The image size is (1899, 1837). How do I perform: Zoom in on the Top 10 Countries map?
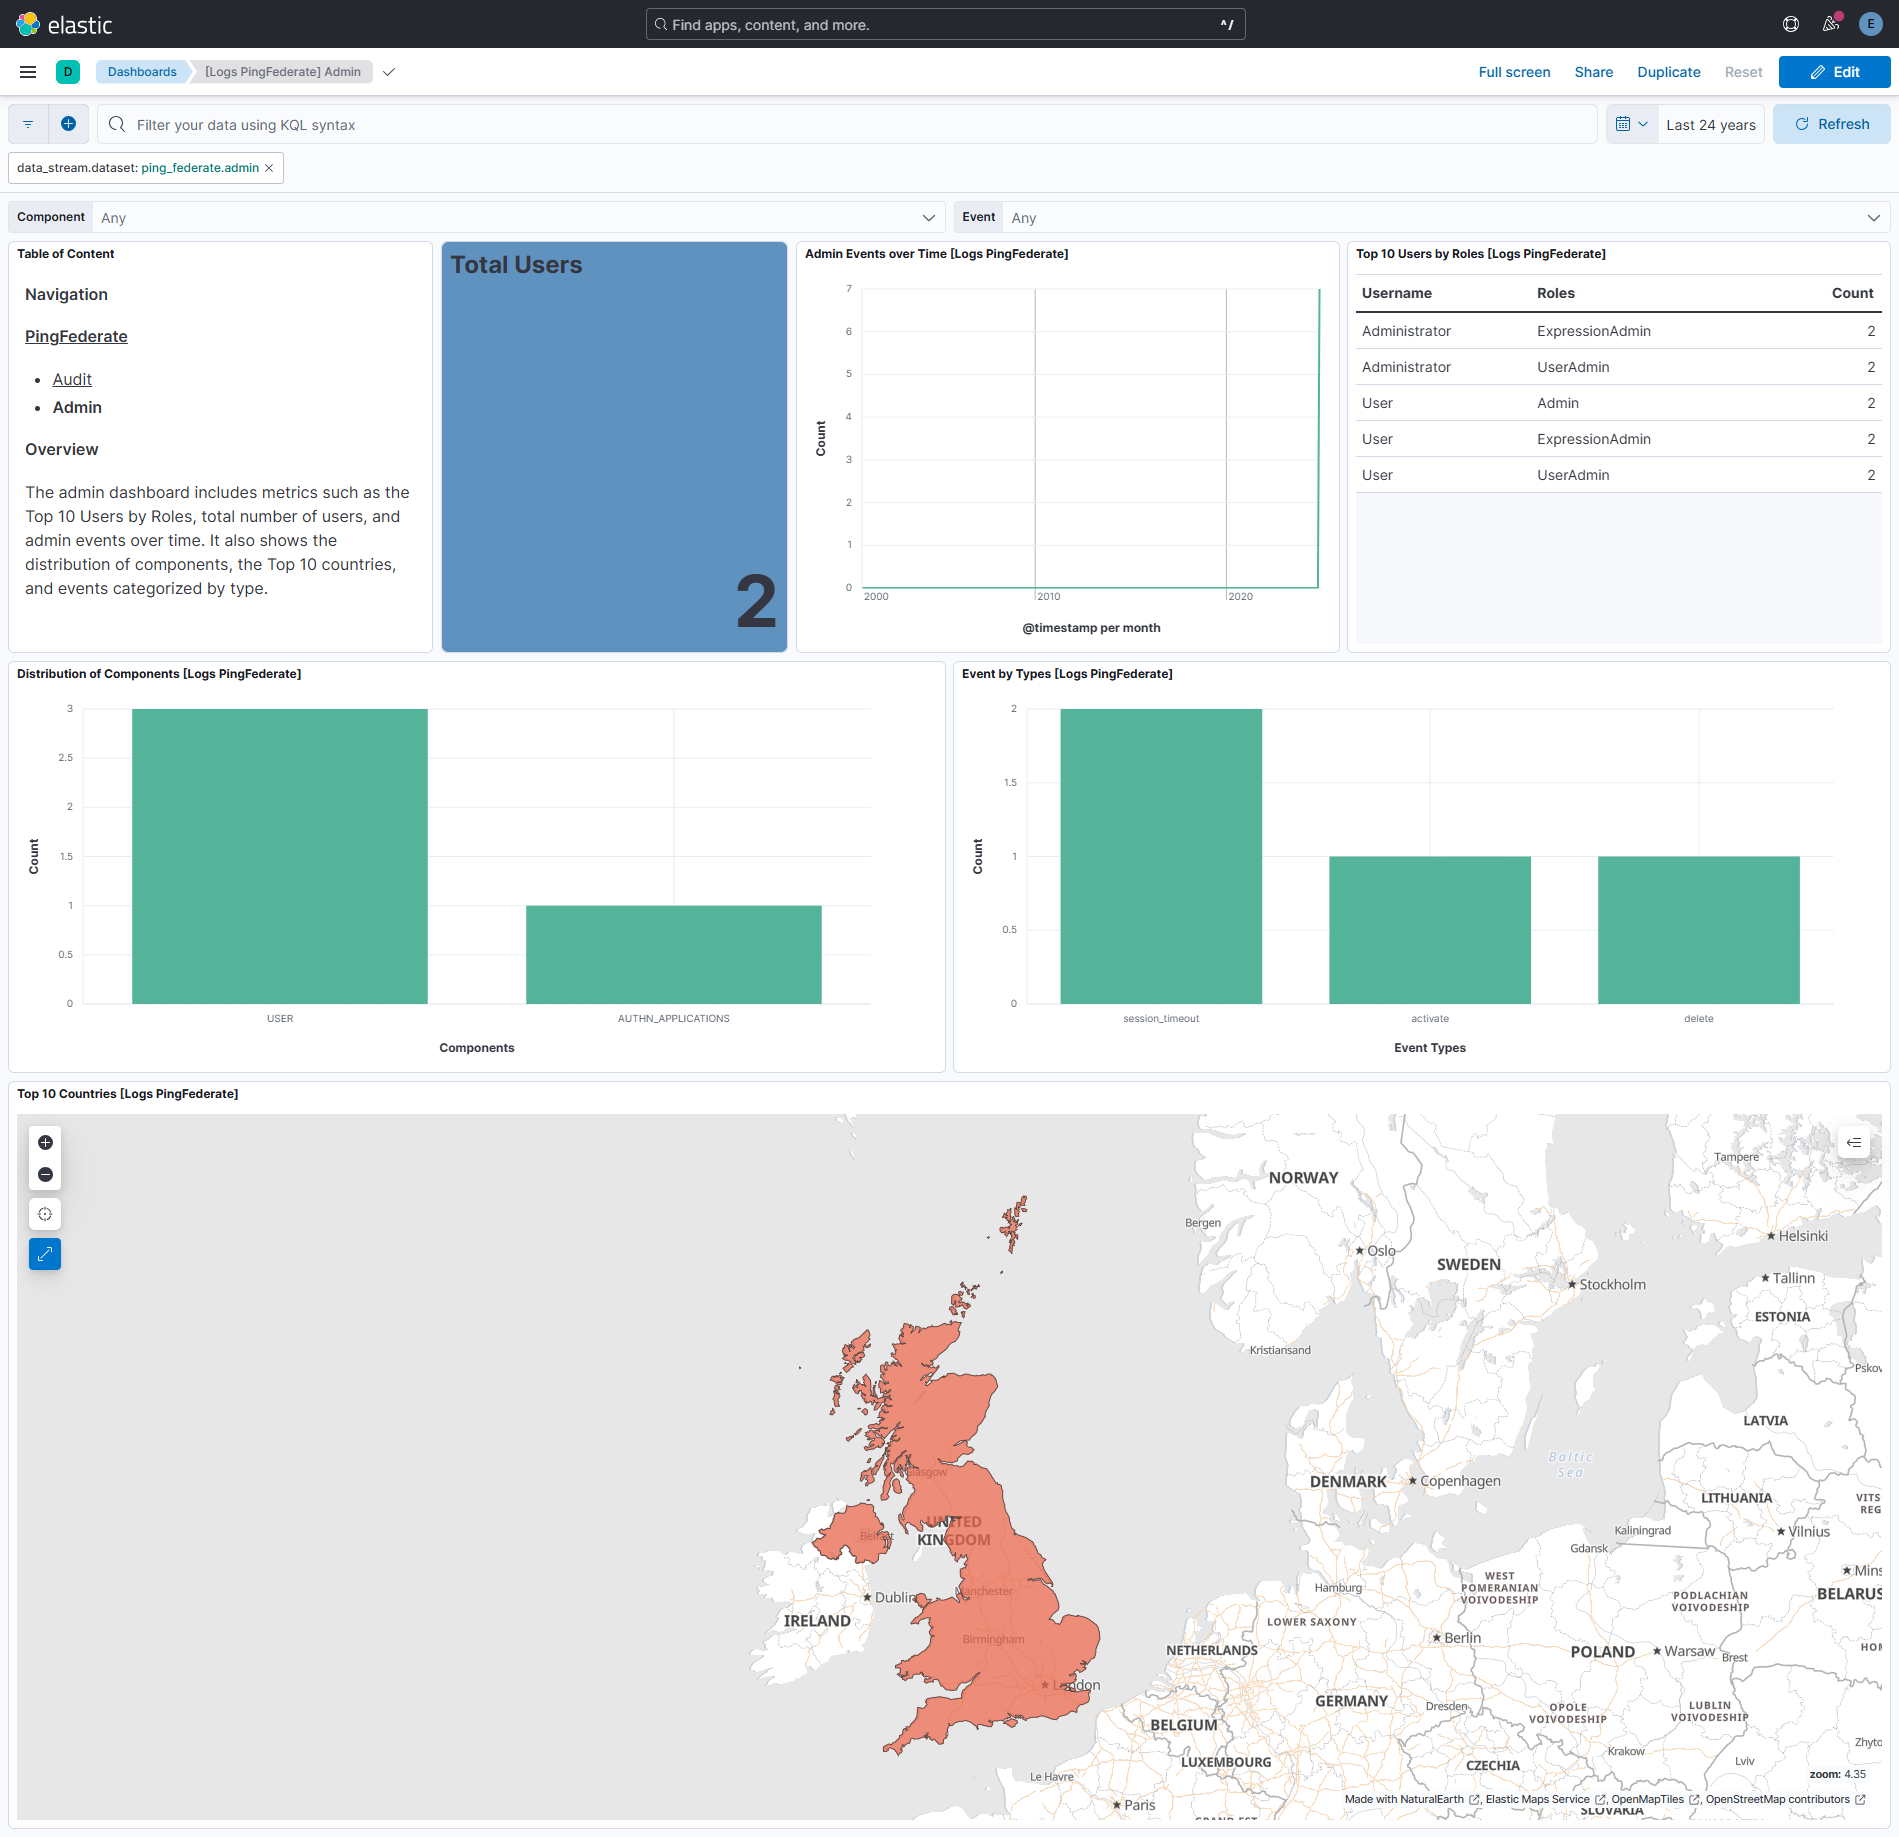pyautogui.click(x=44, y=1142)
